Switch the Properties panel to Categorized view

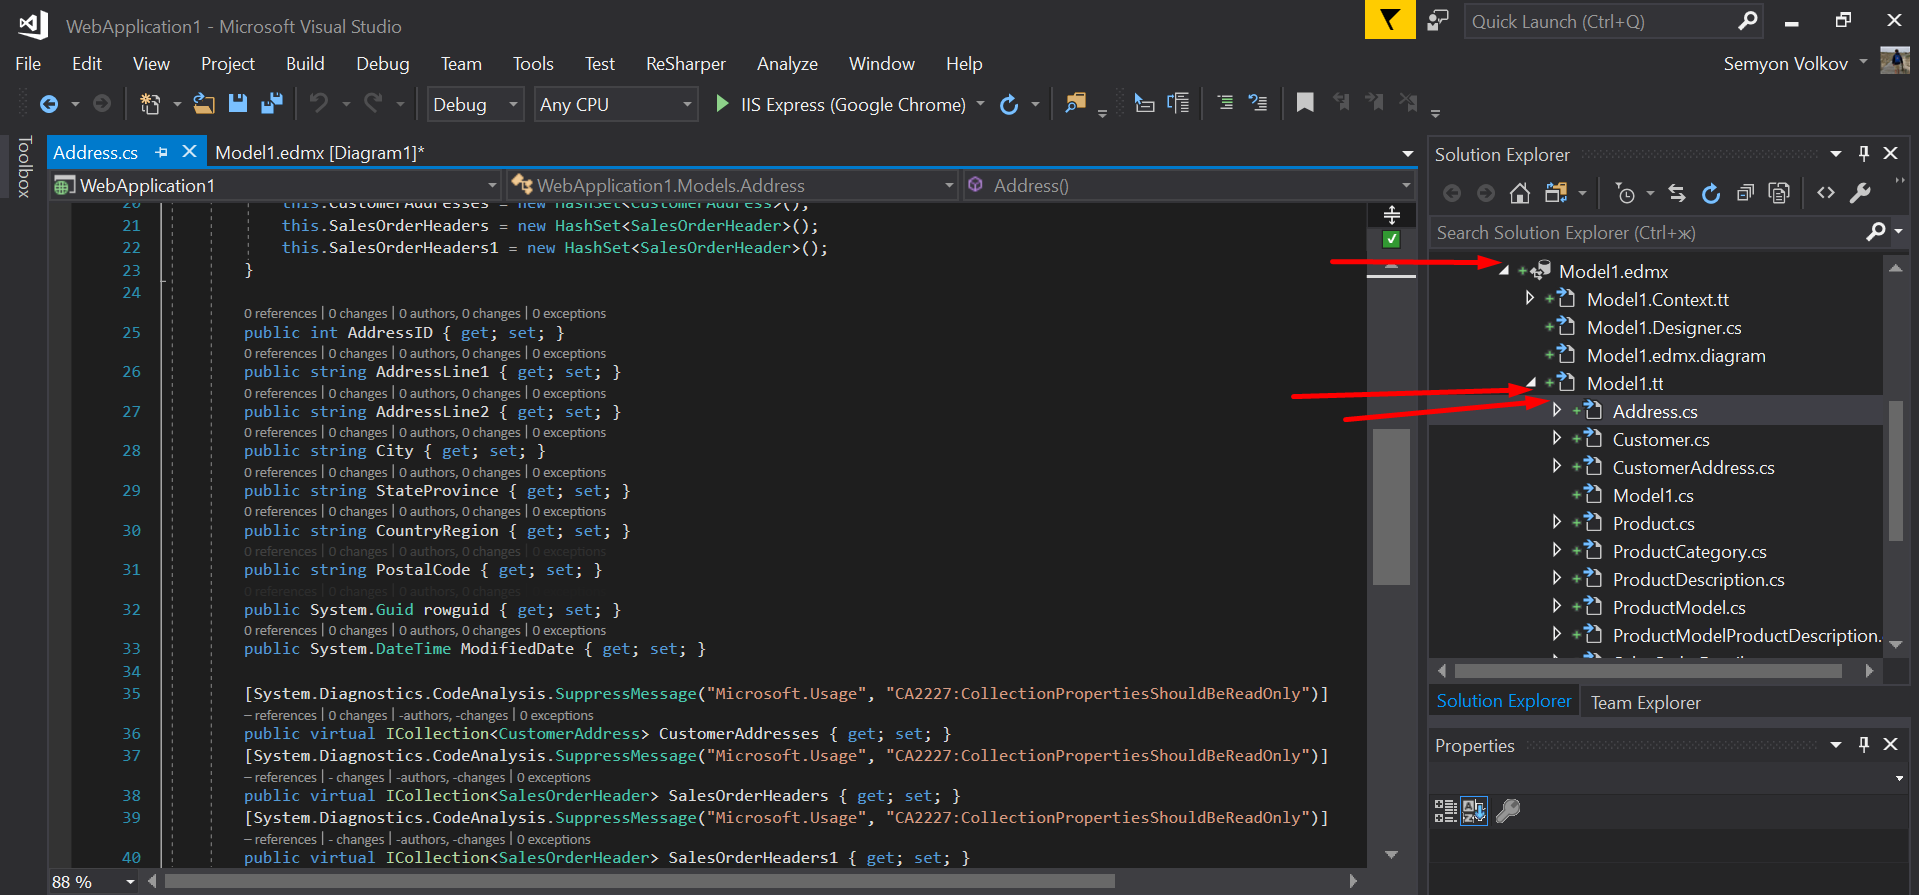click(x=1446, y=810)
